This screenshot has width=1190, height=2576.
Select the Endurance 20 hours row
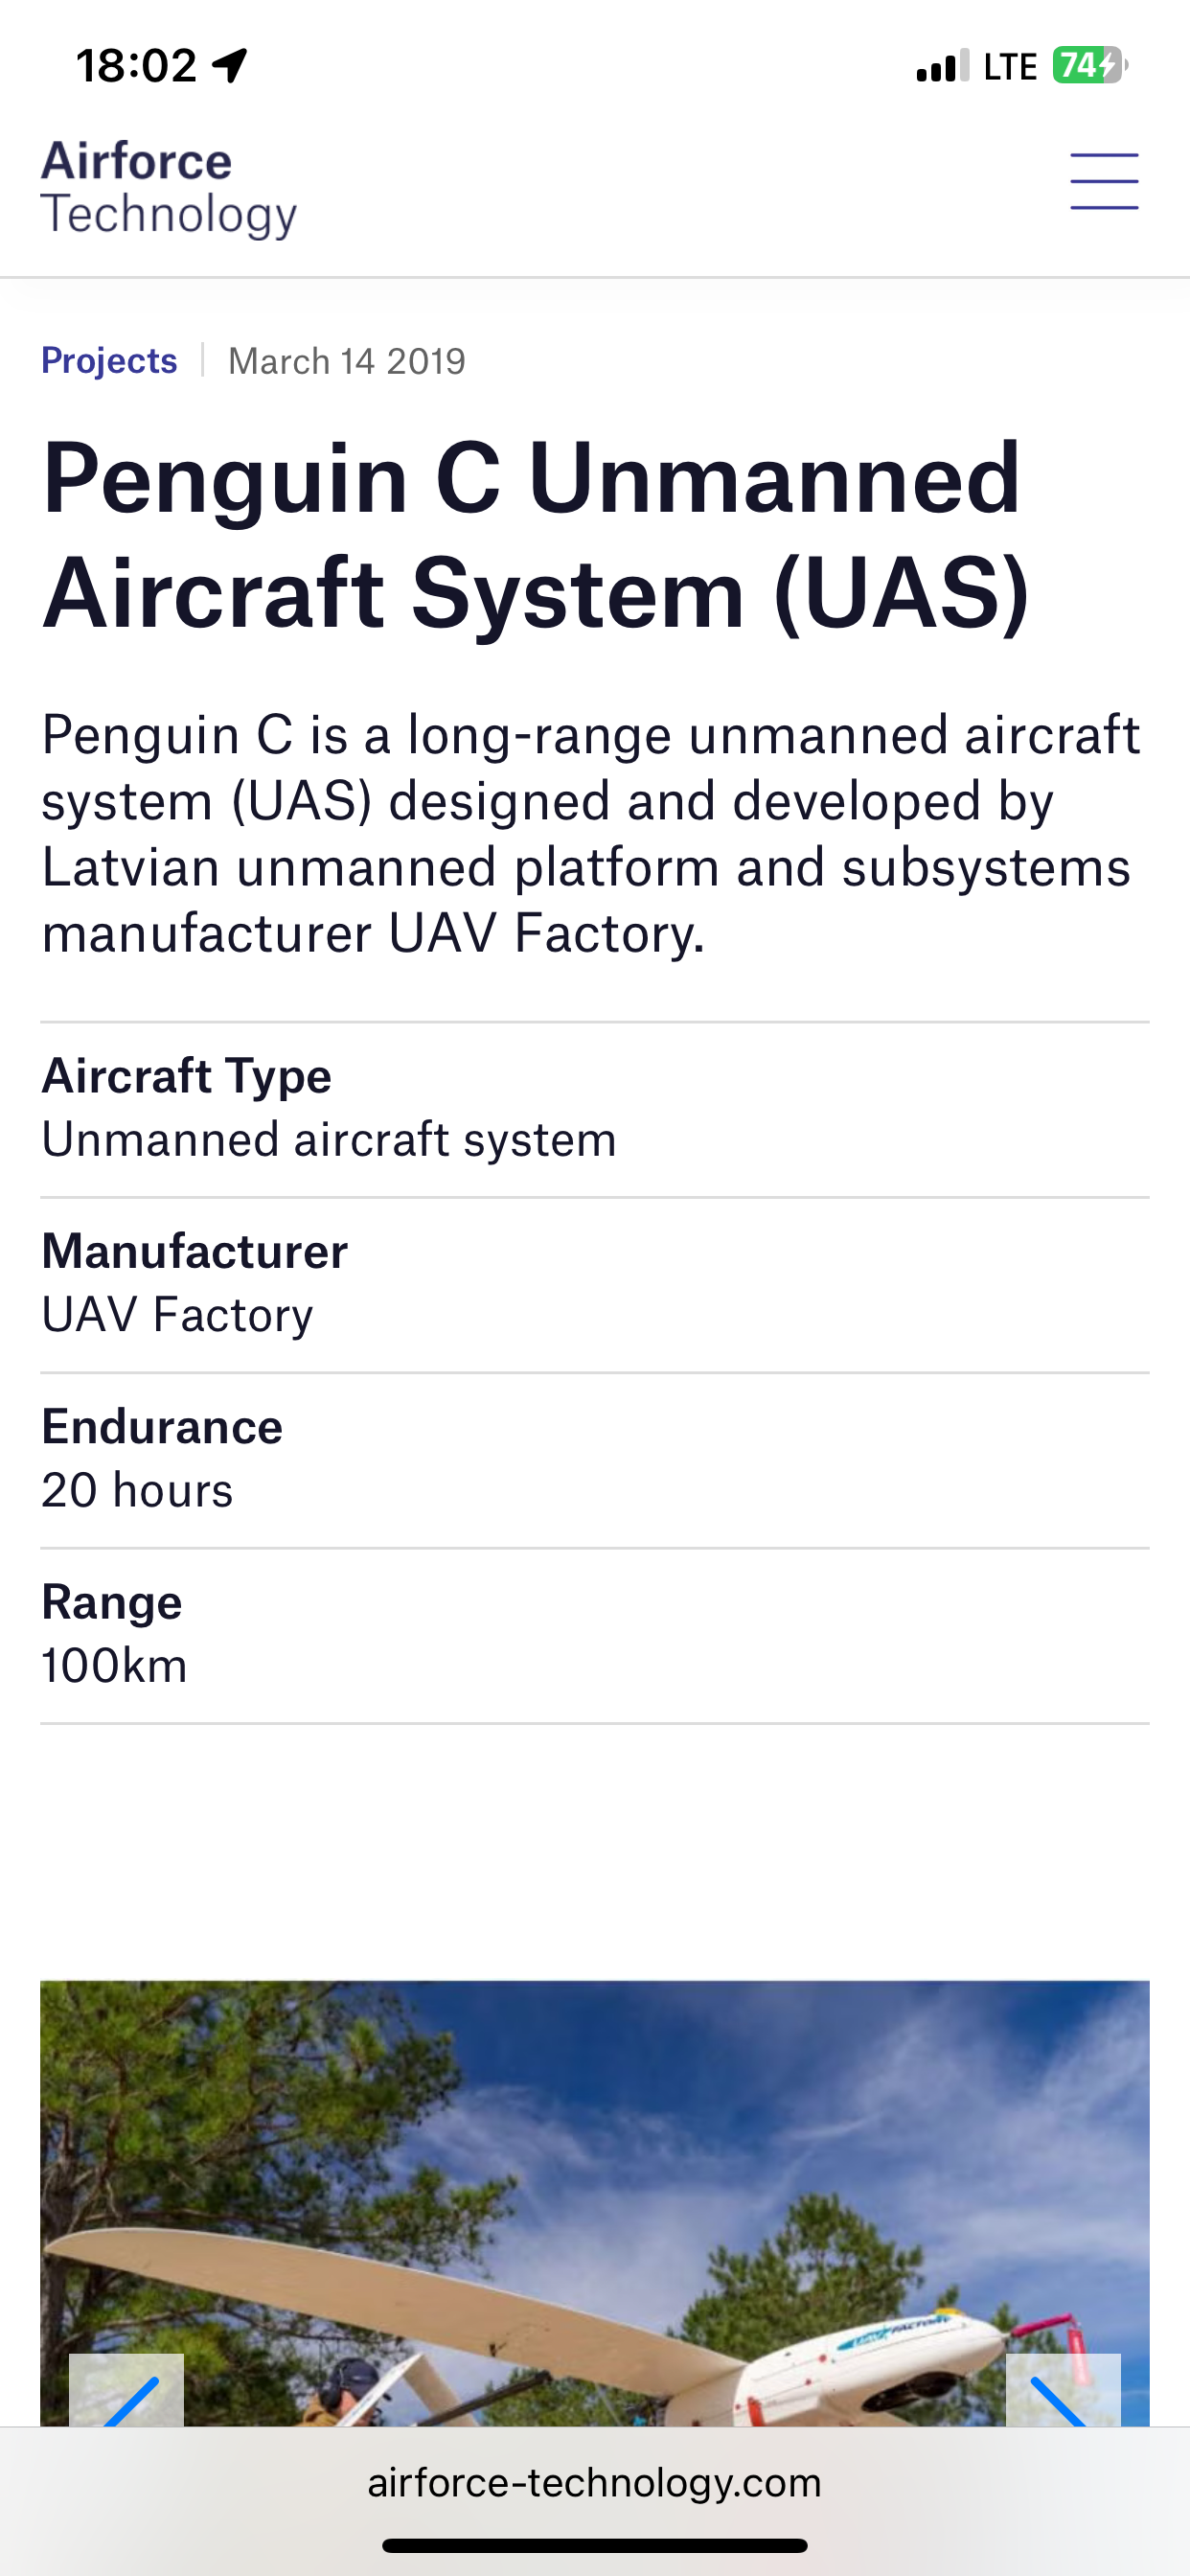tap(594, 1459)
